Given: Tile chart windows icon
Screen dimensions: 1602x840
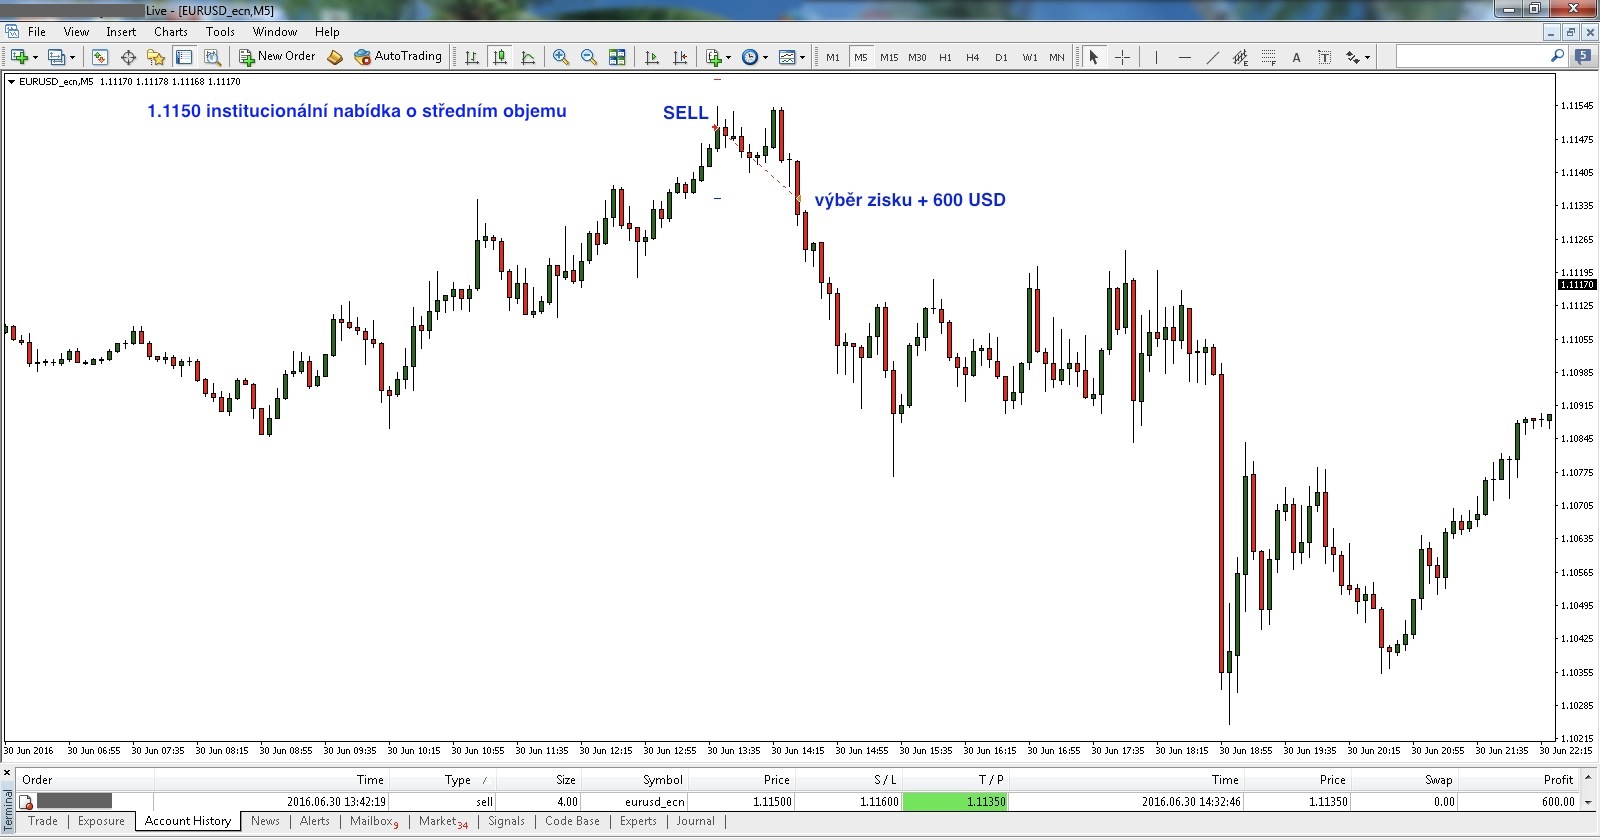Looking at the screenshot, I should (617, 57).
